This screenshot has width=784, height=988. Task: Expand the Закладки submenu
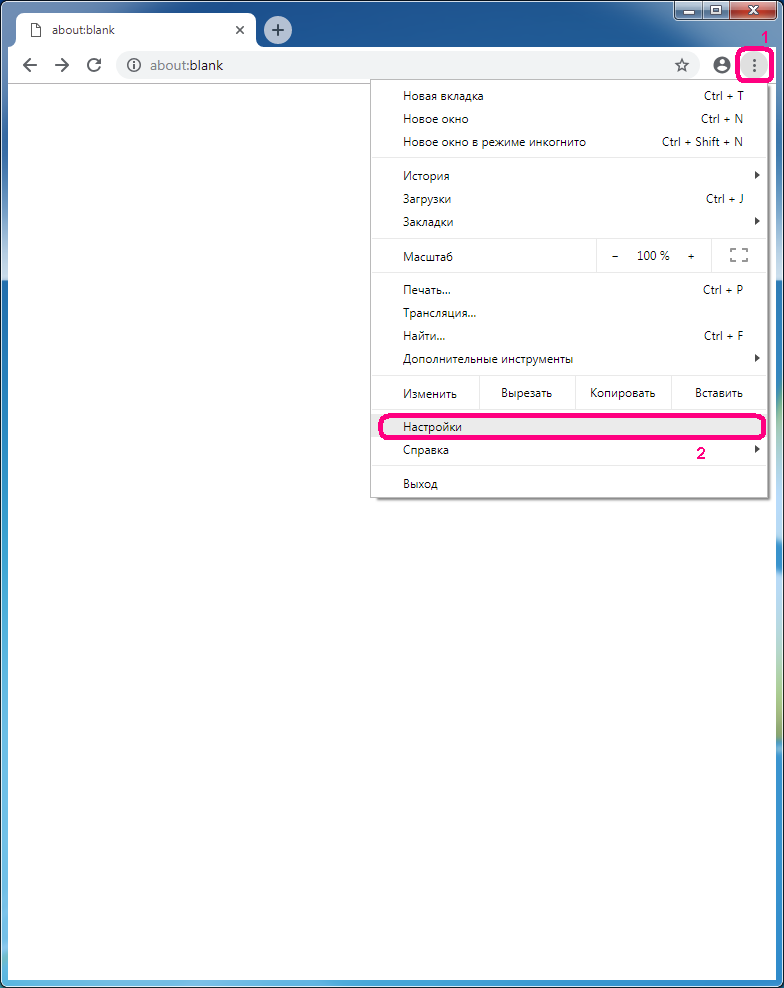click(570, 222)
